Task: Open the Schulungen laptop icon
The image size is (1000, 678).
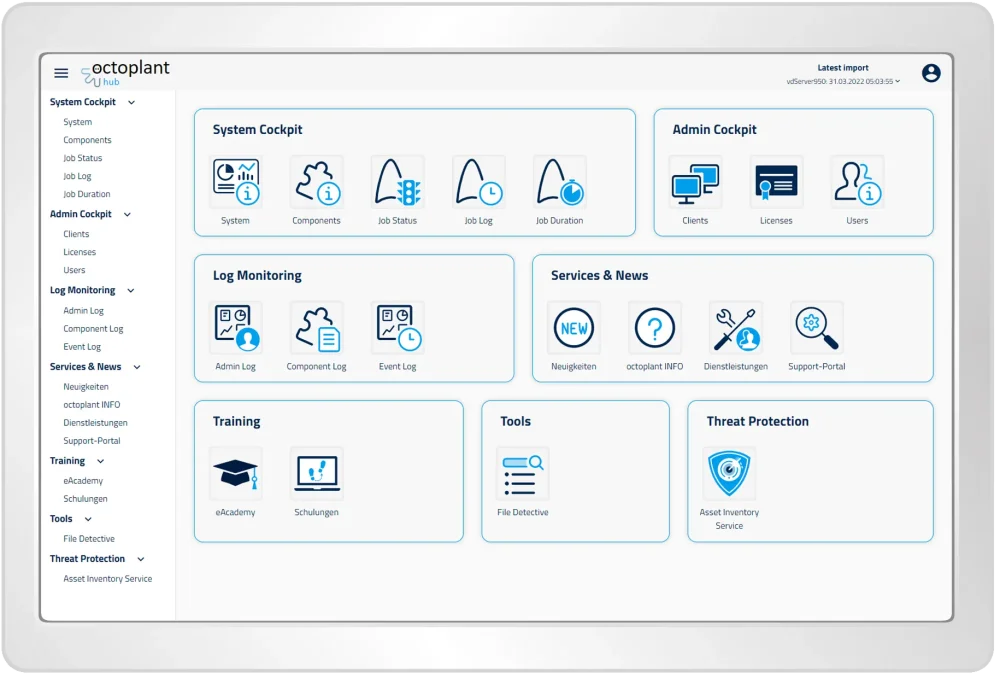Action: [x=317, y=474]
